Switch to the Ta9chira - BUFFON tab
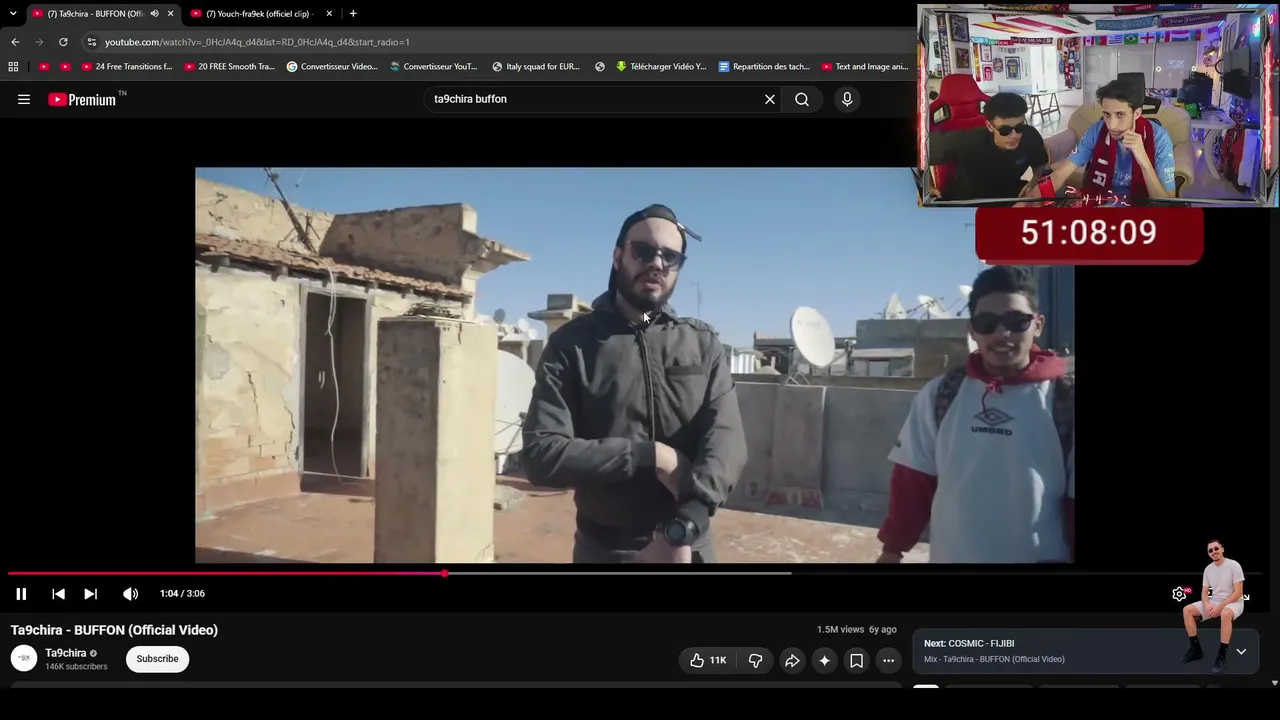Viewport: 1280px width, 720px height. (95, 14)
